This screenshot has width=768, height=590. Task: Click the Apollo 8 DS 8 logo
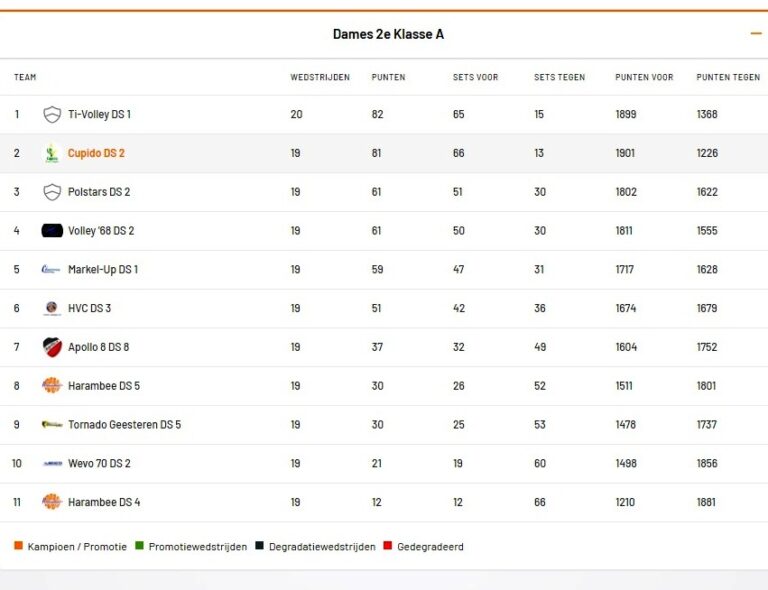52,347
